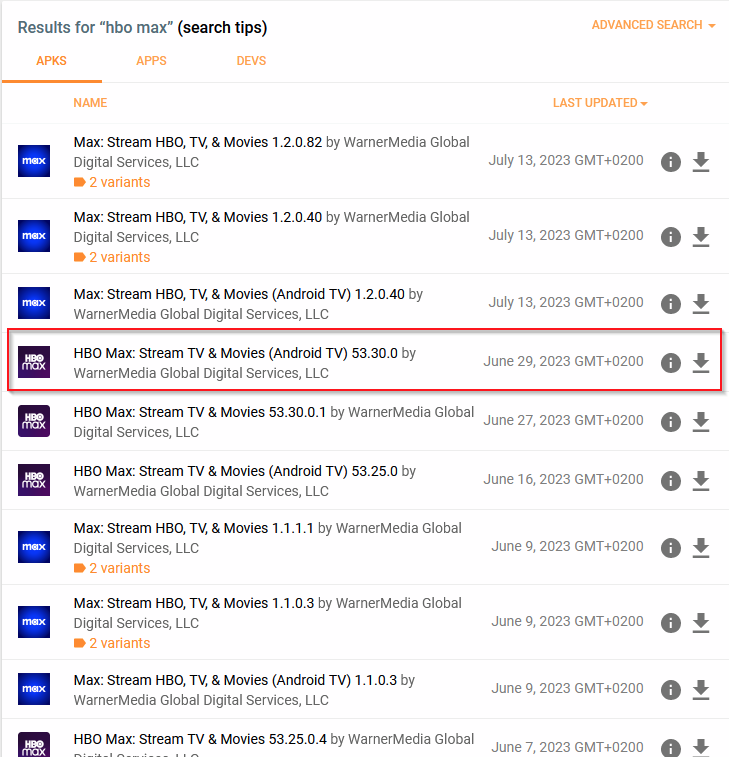Open the search tips link
729x757 pixels.
[x=222, y=28]
